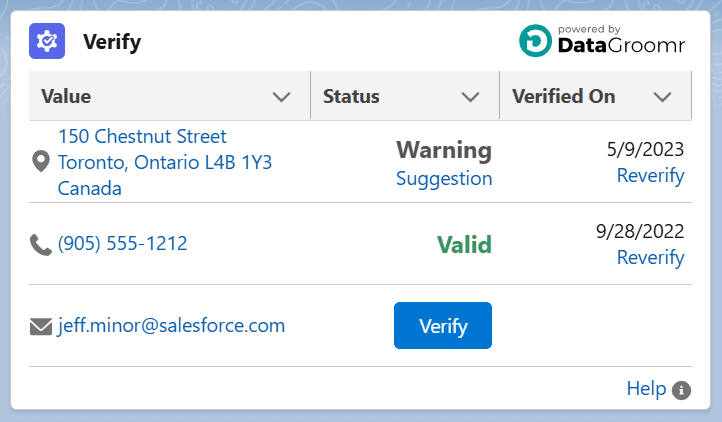The width and height of the screenshot is (722, 422).
Task: Click the email envelope icon
Action: (x=41, y=326)
